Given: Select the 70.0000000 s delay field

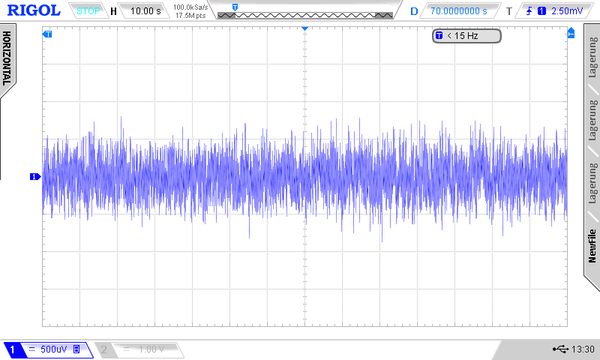Looking at the screenshot, I should 459,11.
